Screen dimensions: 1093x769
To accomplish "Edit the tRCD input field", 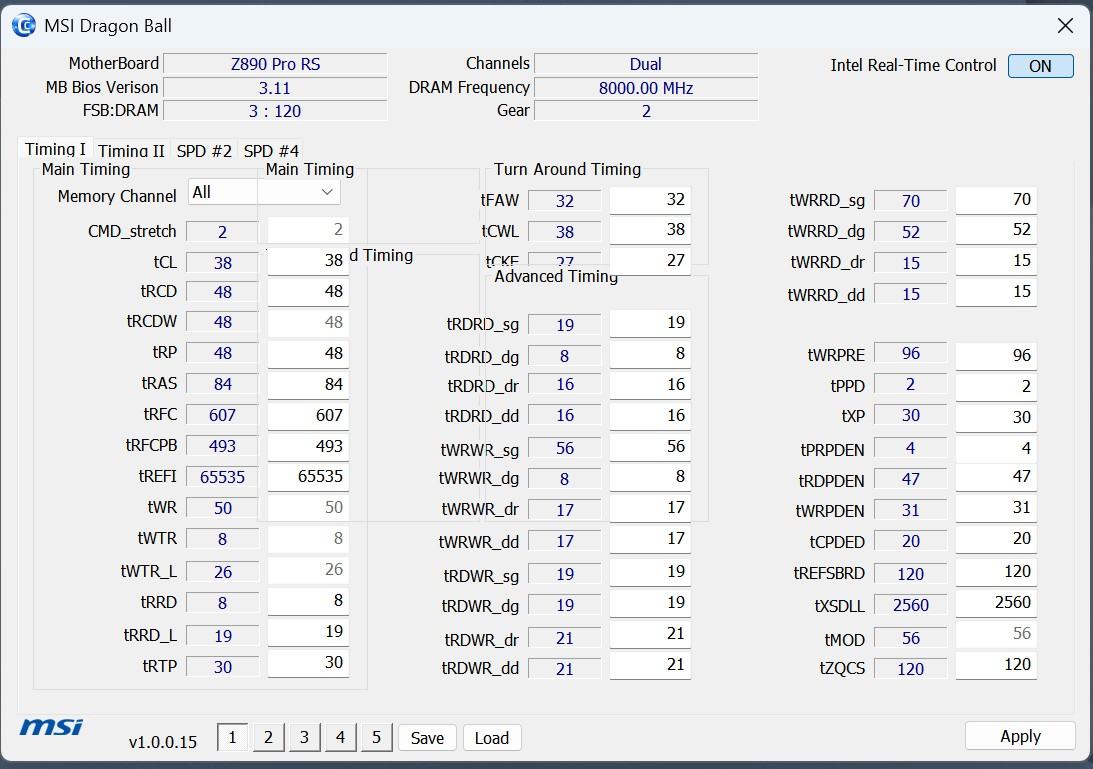I will click(x=308, y=291).
